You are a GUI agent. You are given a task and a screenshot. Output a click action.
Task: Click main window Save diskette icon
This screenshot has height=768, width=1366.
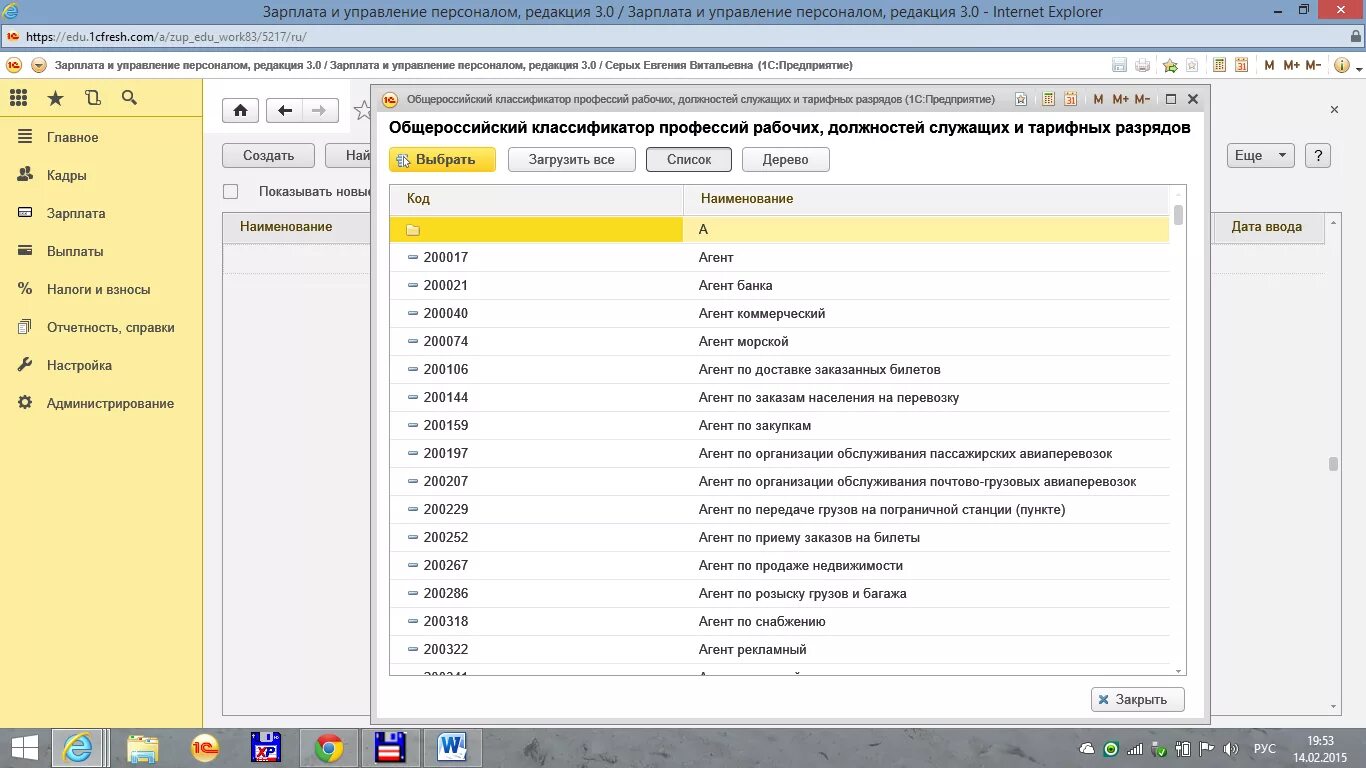pyautogui.click(x=1120, y=65)
